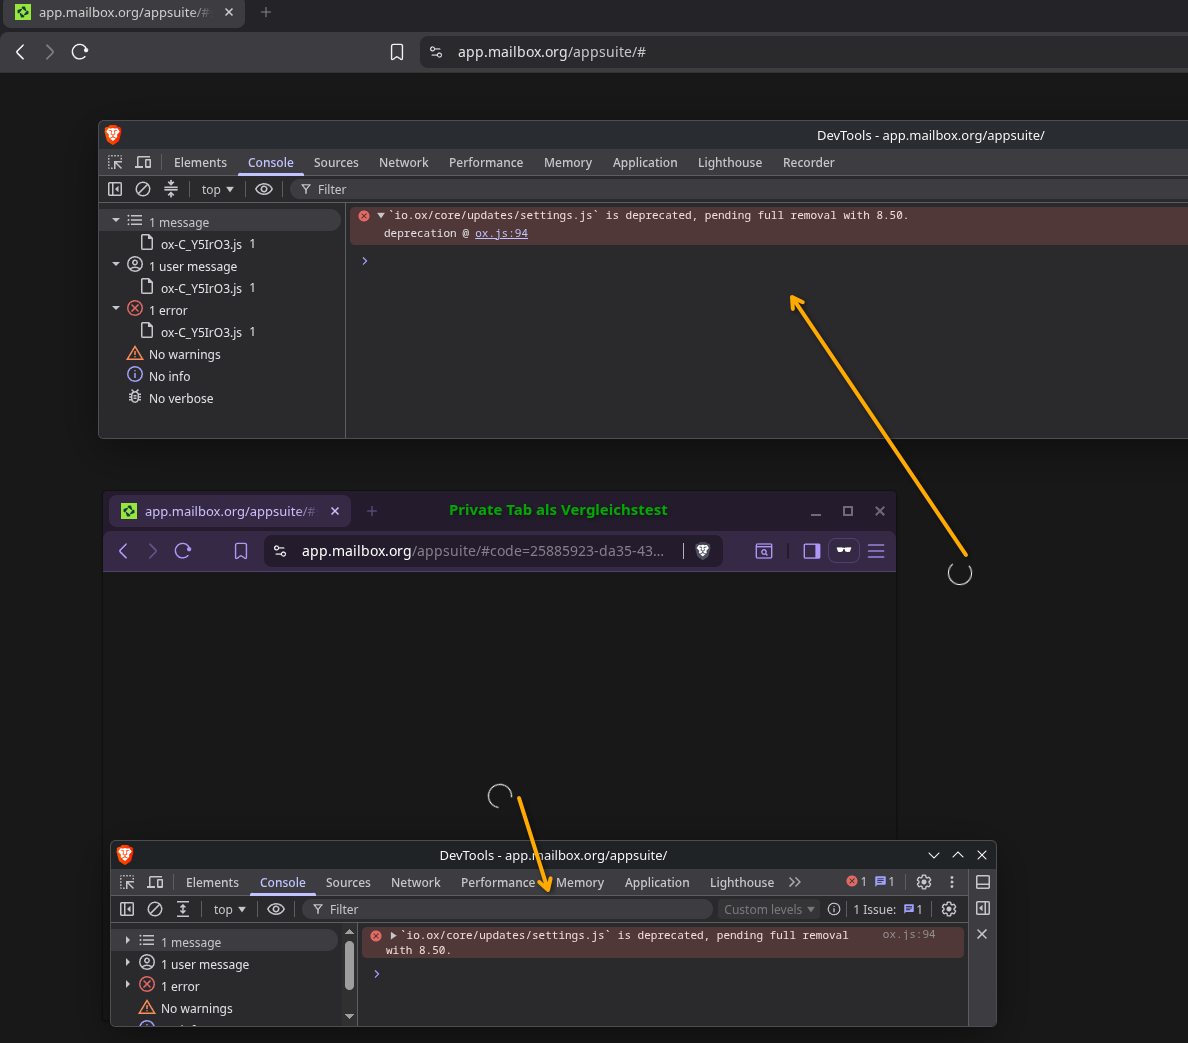Click the inspect element icon in the lower DevTools window

[127, 882]
